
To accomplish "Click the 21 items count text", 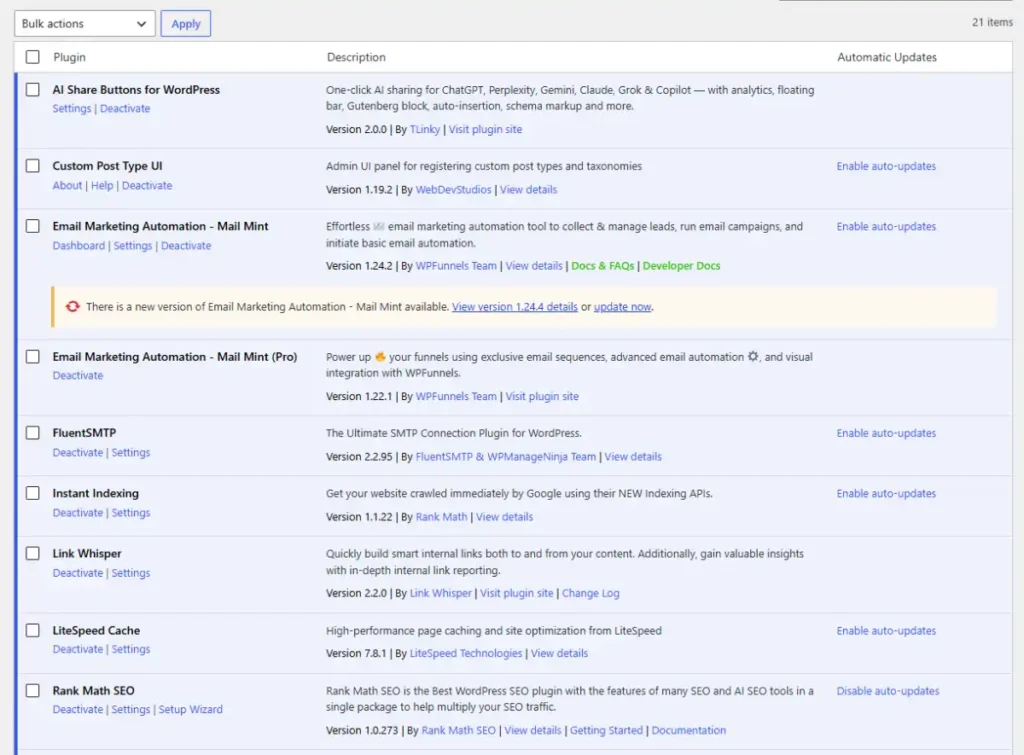I will click(x=992, y=22).
